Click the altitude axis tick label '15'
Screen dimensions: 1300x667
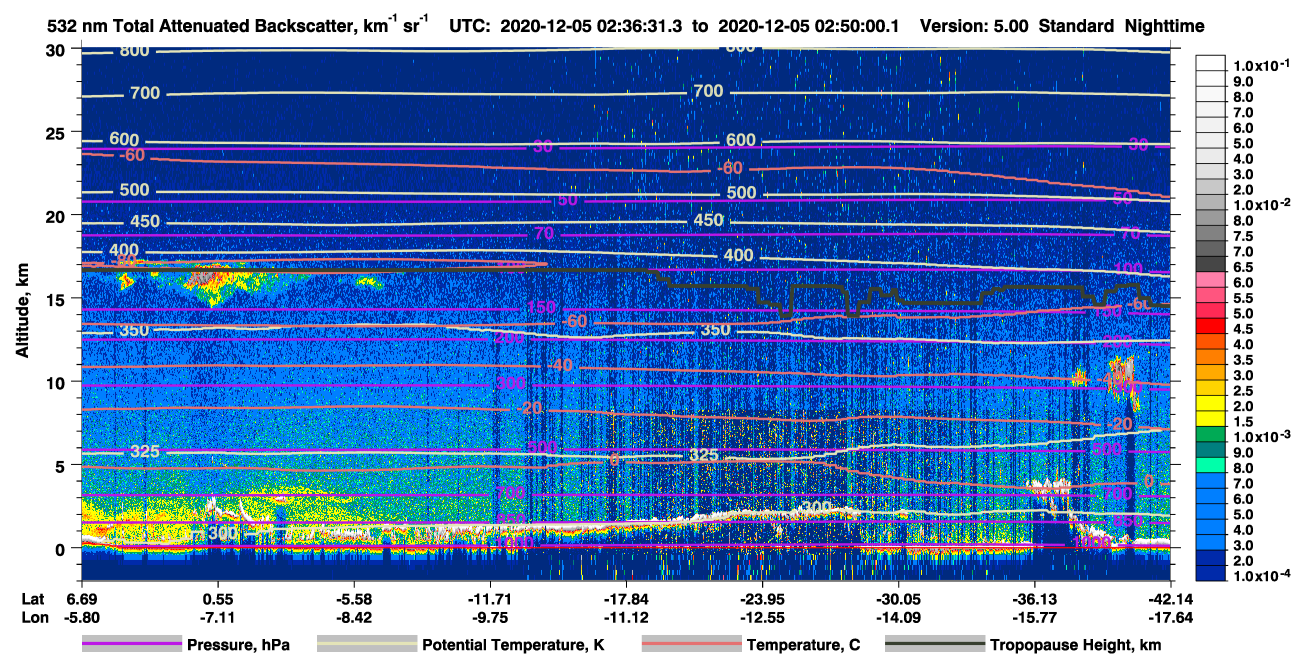click(x=57, y=299)
